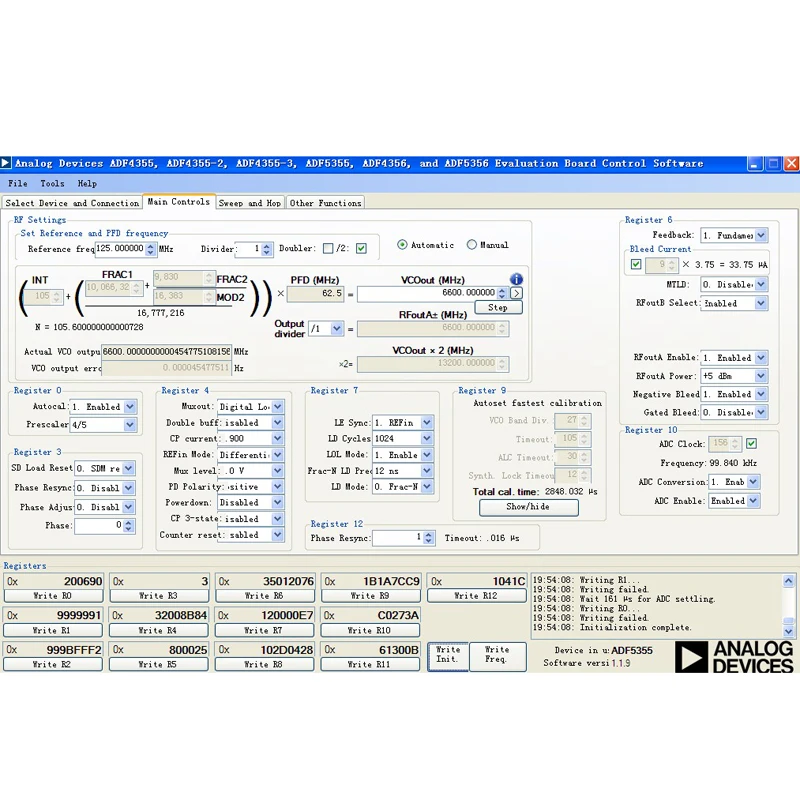This screenshot has width=800, height=800.
Task: Open the Help menu
Action: click(87, 183)
